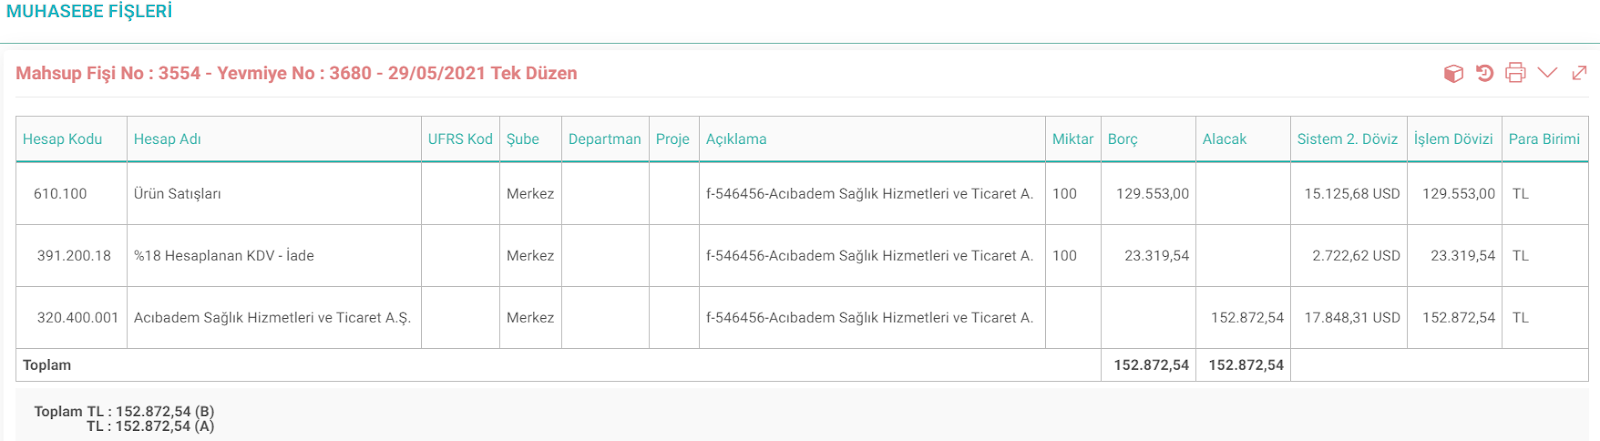Open account code 320.400.001
This screenshot has width=1600, height=441.
pyautogui.click(x=78, y=318)
